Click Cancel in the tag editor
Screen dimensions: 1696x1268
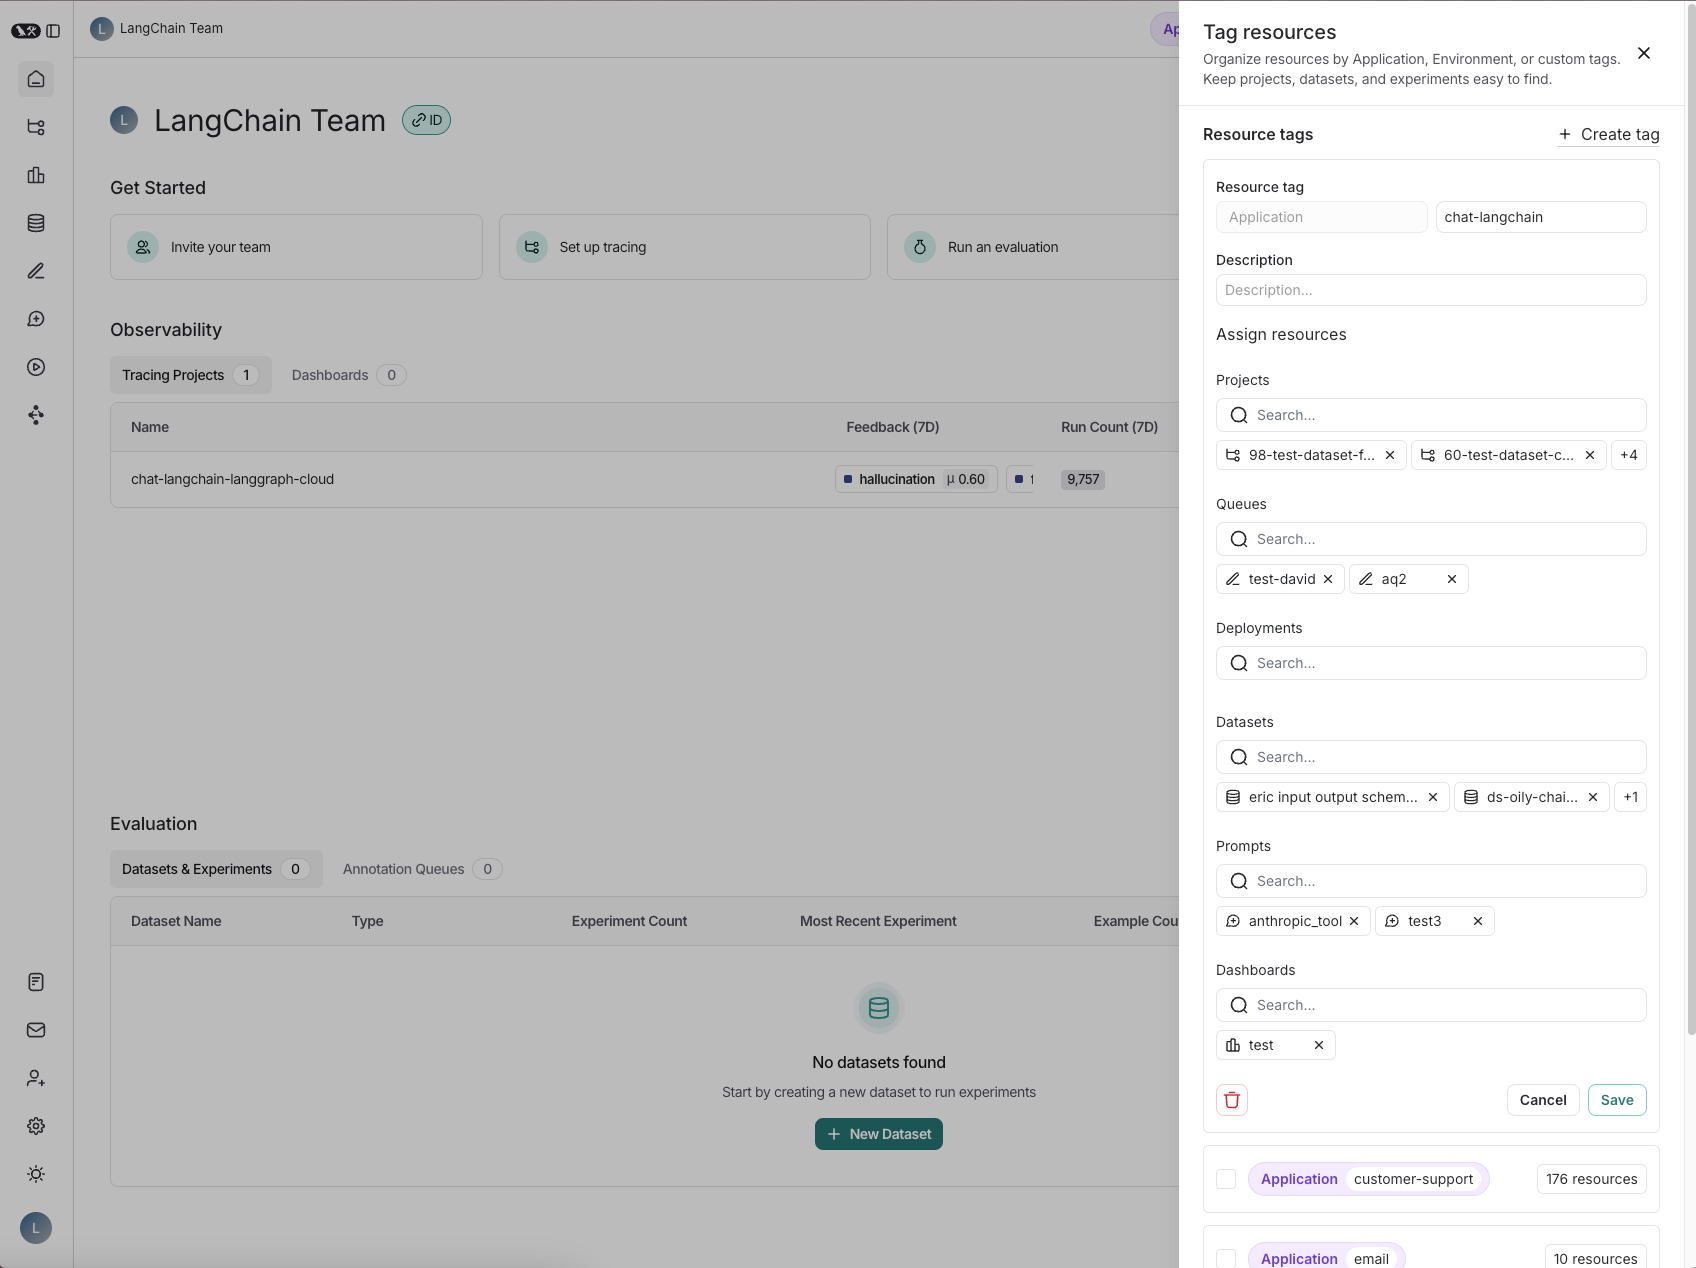click(x=1543, y=1100)
